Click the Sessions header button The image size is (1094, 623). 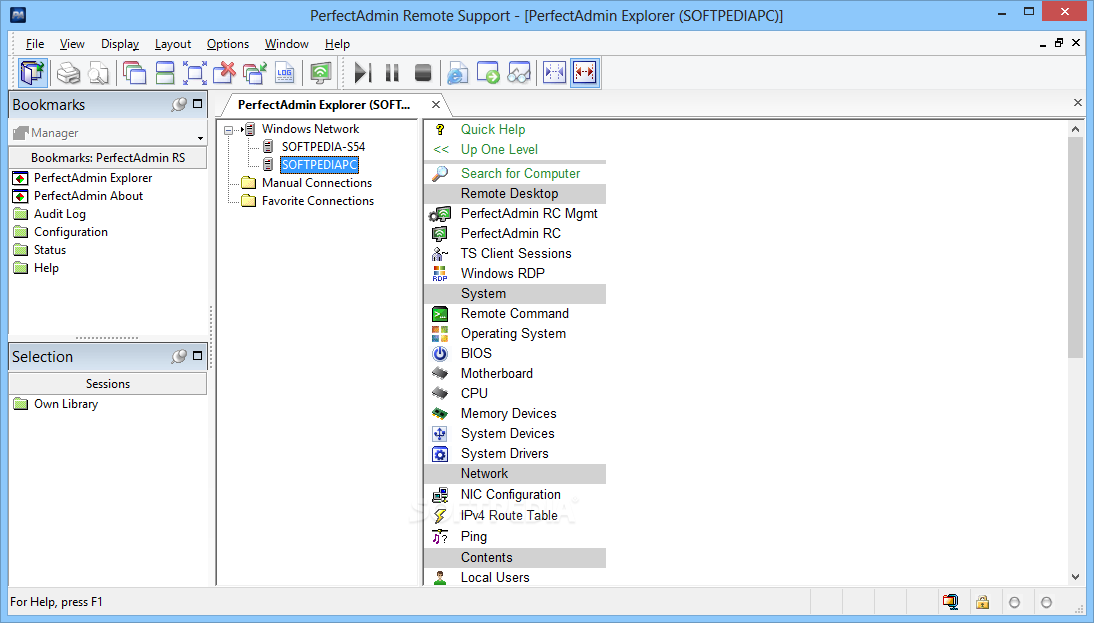coord(107,384)
